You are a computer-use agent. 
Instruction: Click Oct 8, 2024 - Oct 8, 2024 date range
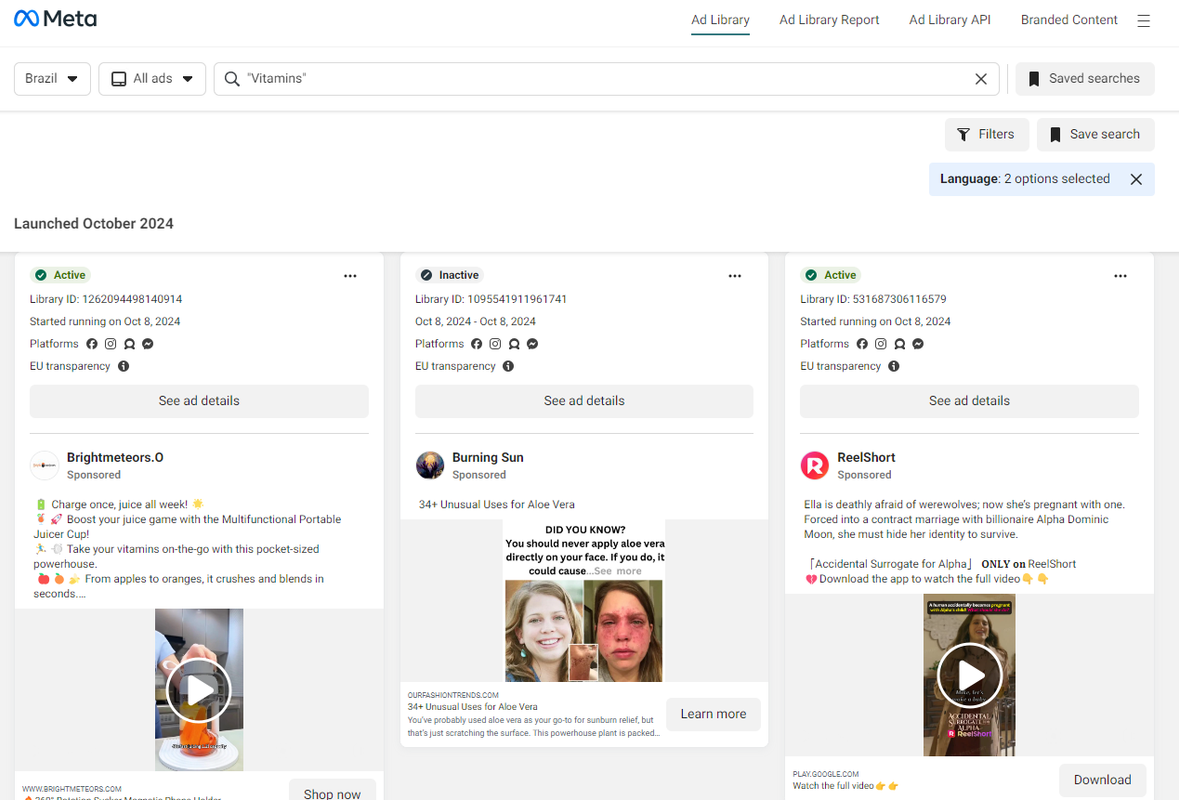[475, 322]
